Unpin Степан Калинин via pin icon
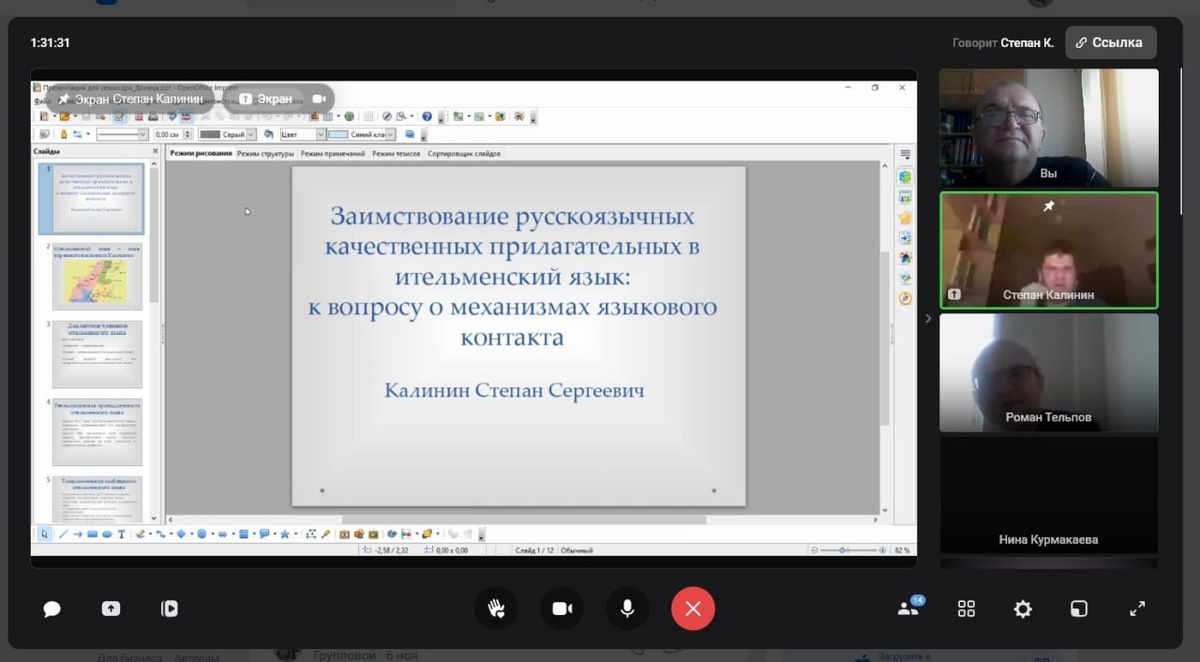This screenshot has width=1200, height=662. click(1049, 206)
